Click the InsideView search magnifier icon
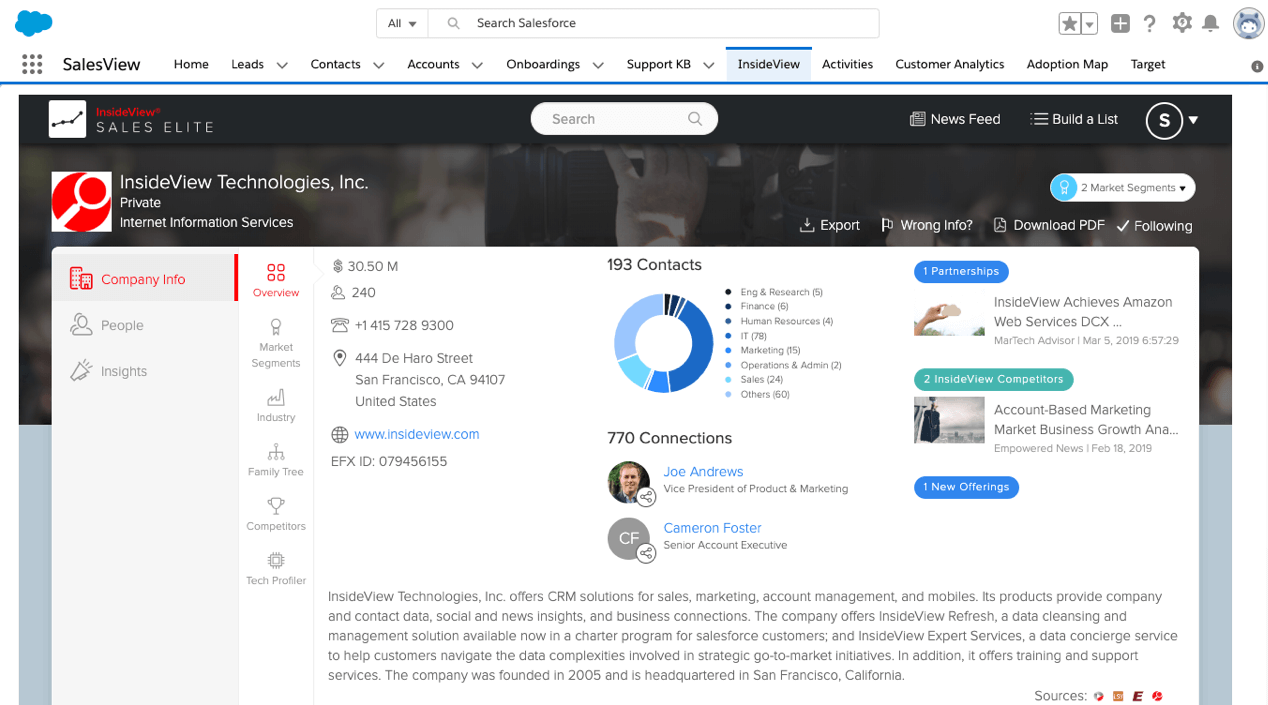 [x=695, y=119]
